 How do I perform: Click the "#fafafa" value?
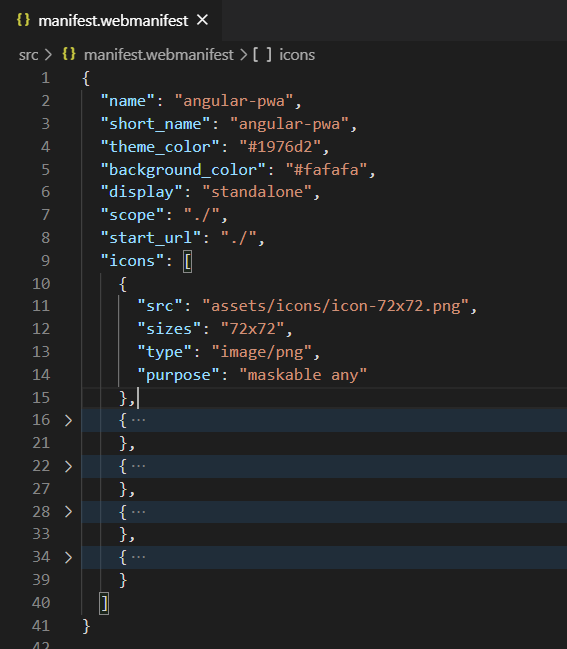tap(326, 170)
